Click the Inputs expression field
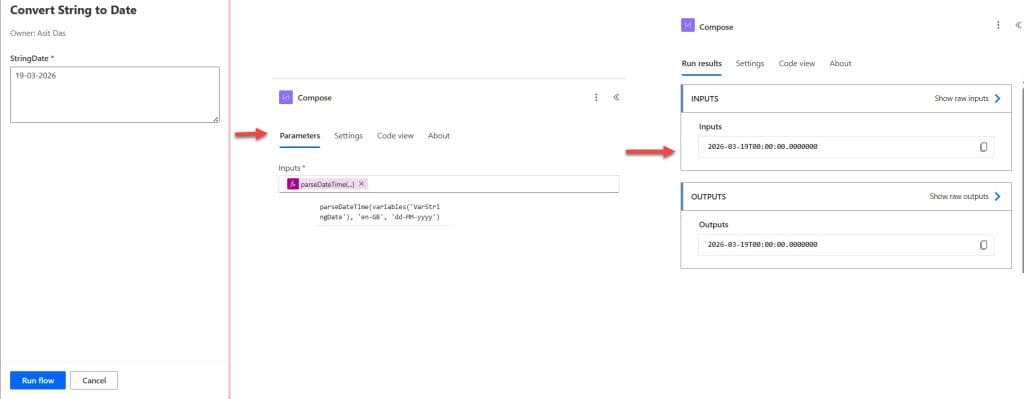 (449, 184)
